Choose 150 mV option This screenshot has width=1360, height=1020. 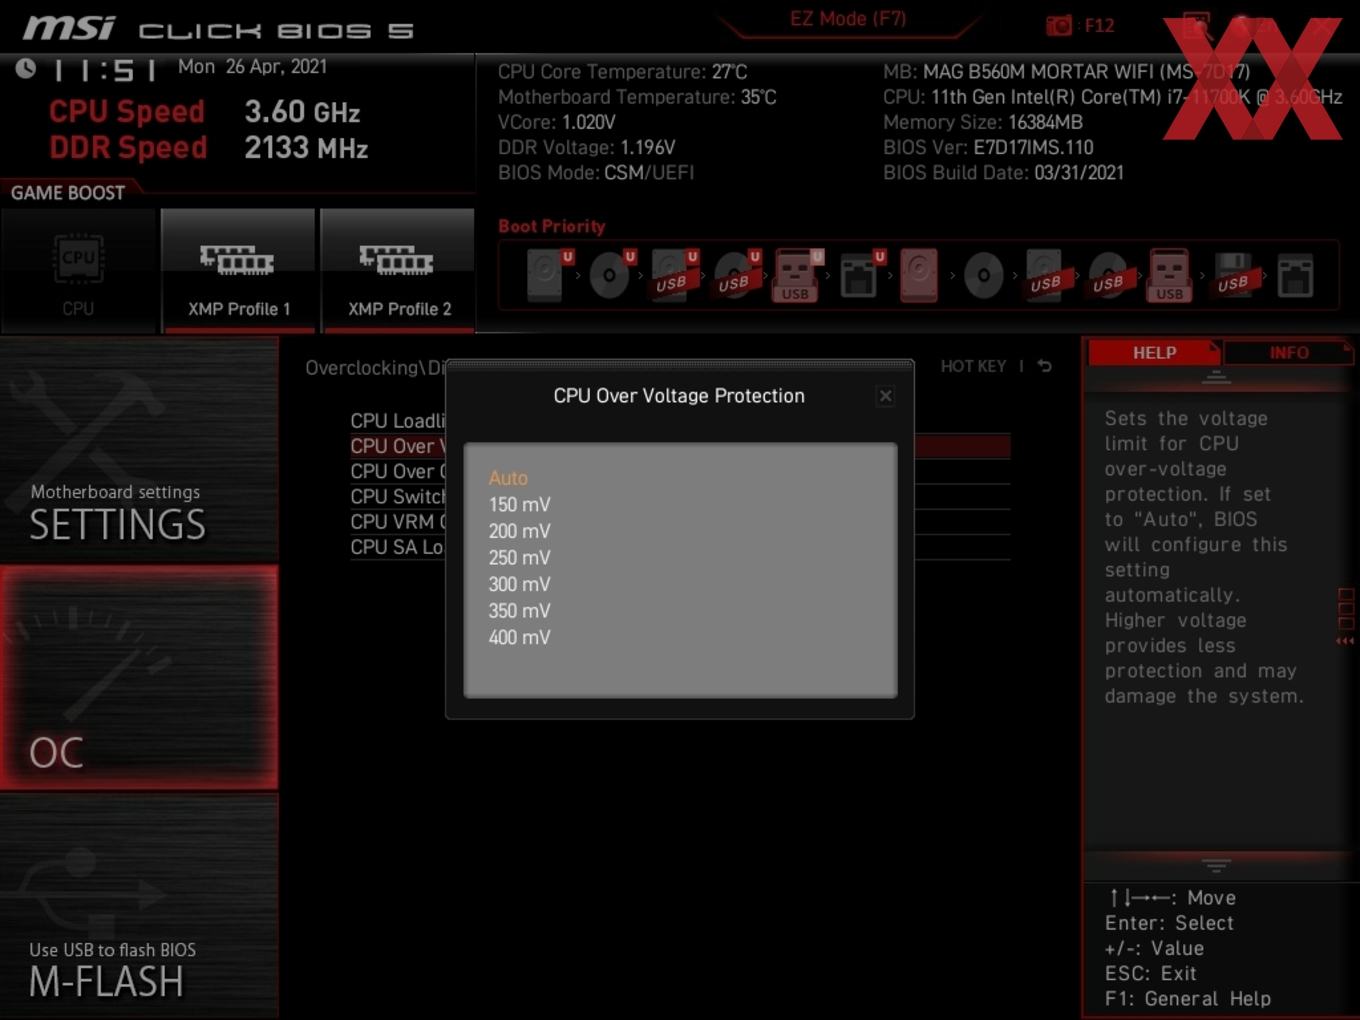(519, 505)
